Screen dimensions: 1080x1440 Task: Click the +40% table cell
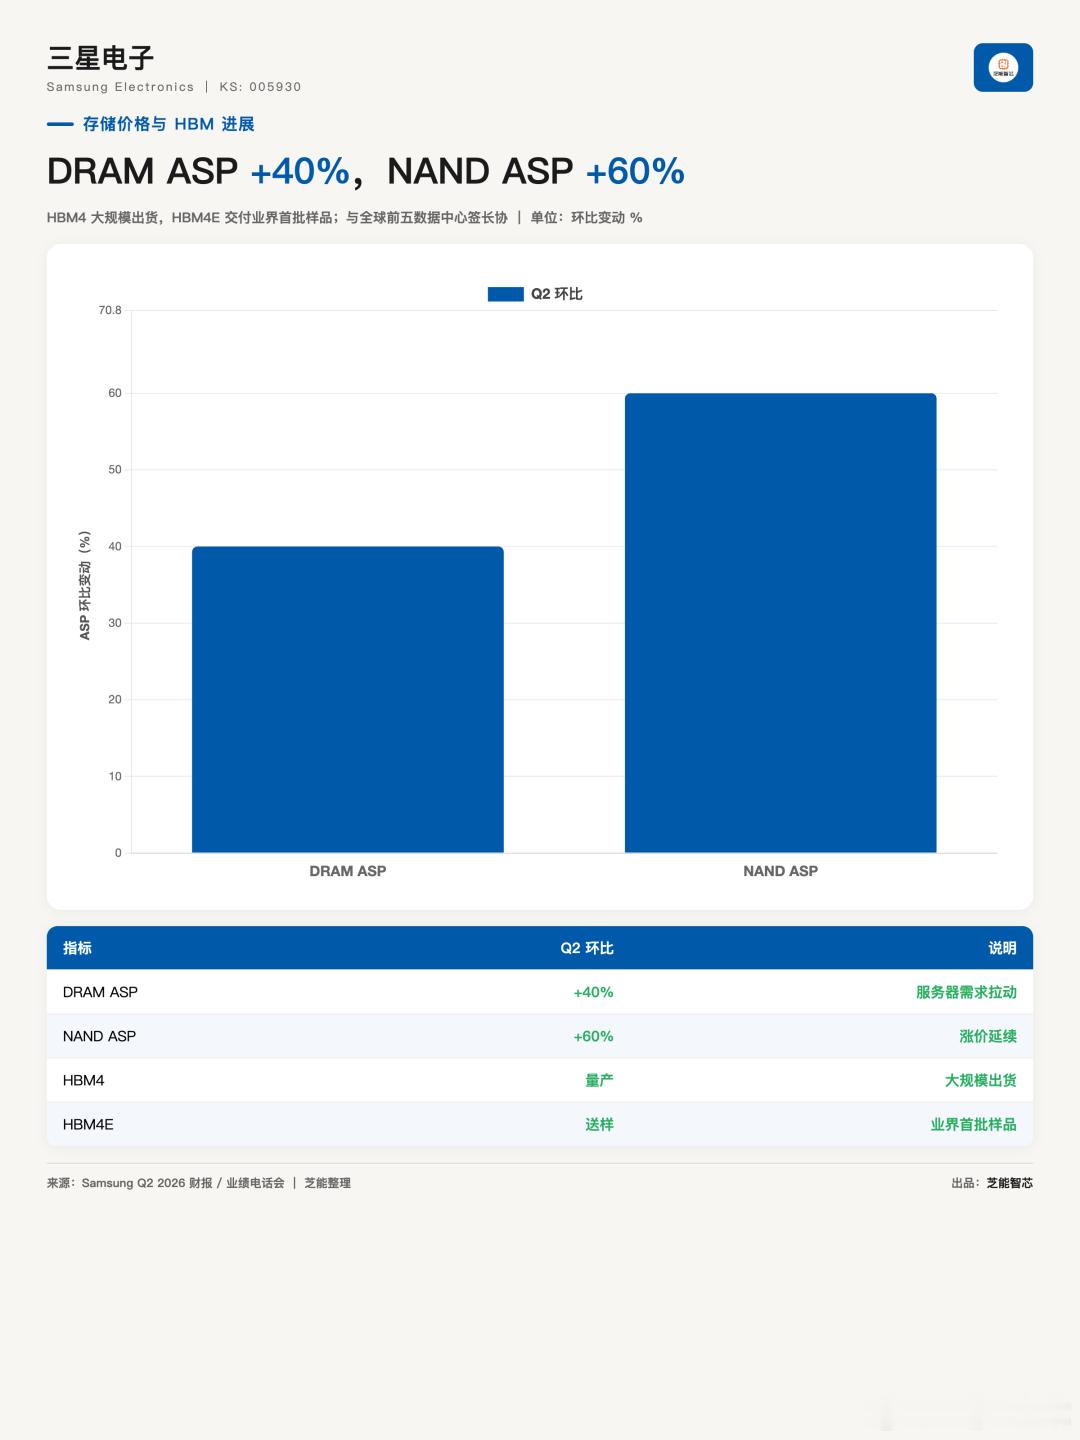pyautogui.click(x=593, y=992)
